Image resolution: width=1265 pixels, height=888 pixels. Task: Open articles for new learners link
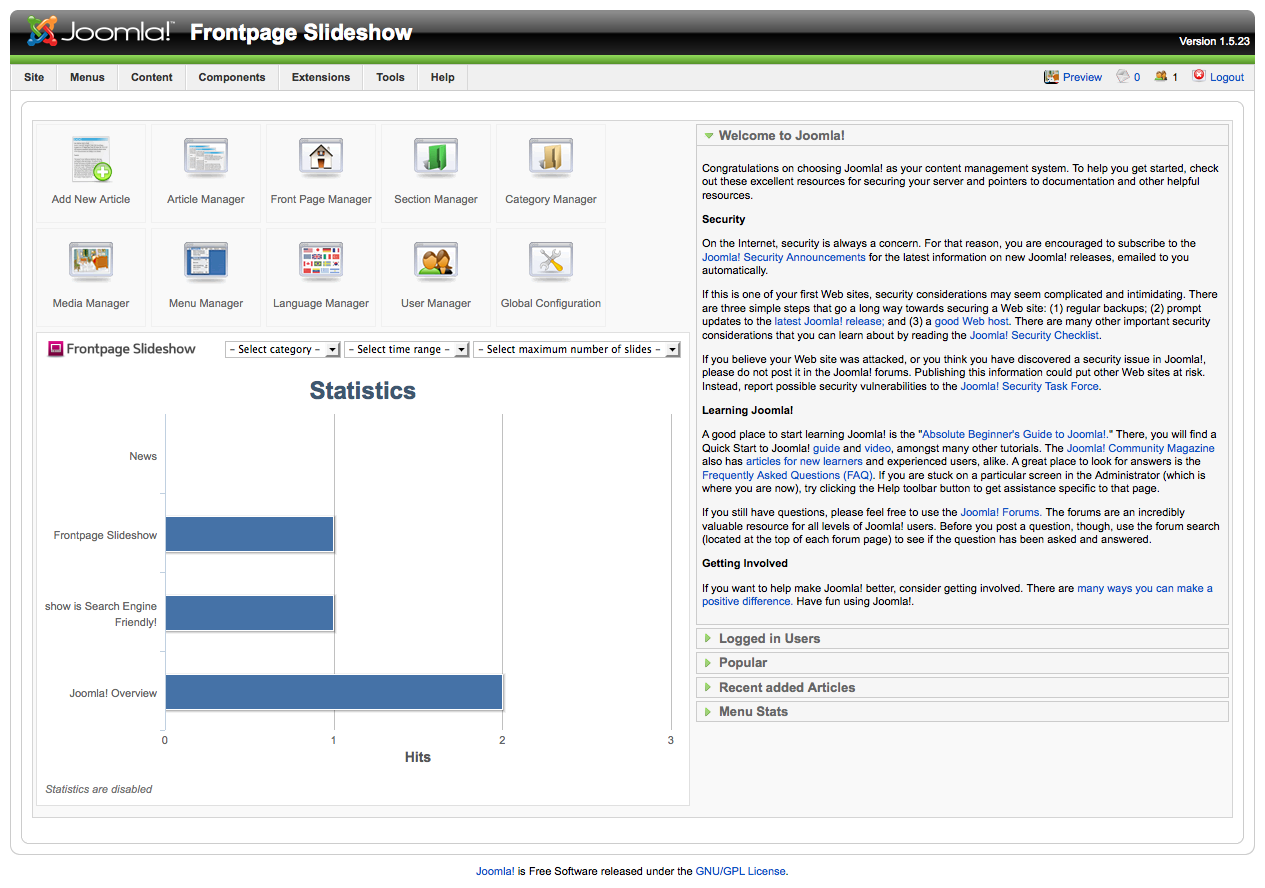pos(804,461)
